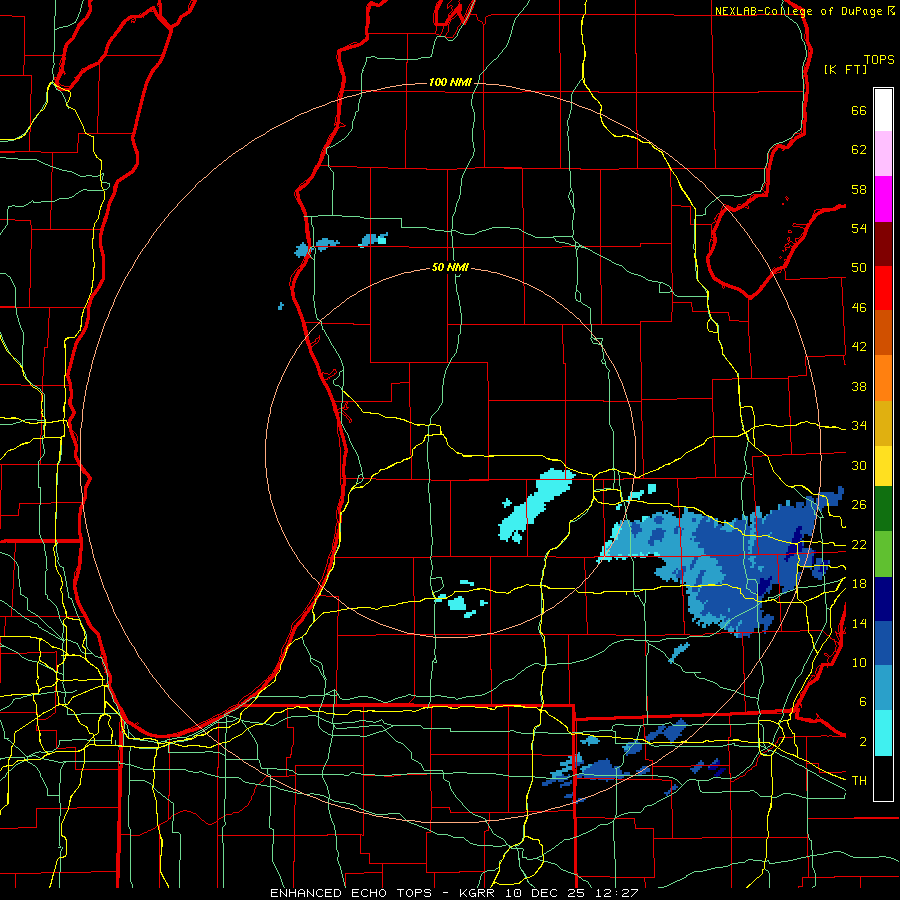
Task: Click the legend value '42'
Action: 859,347
